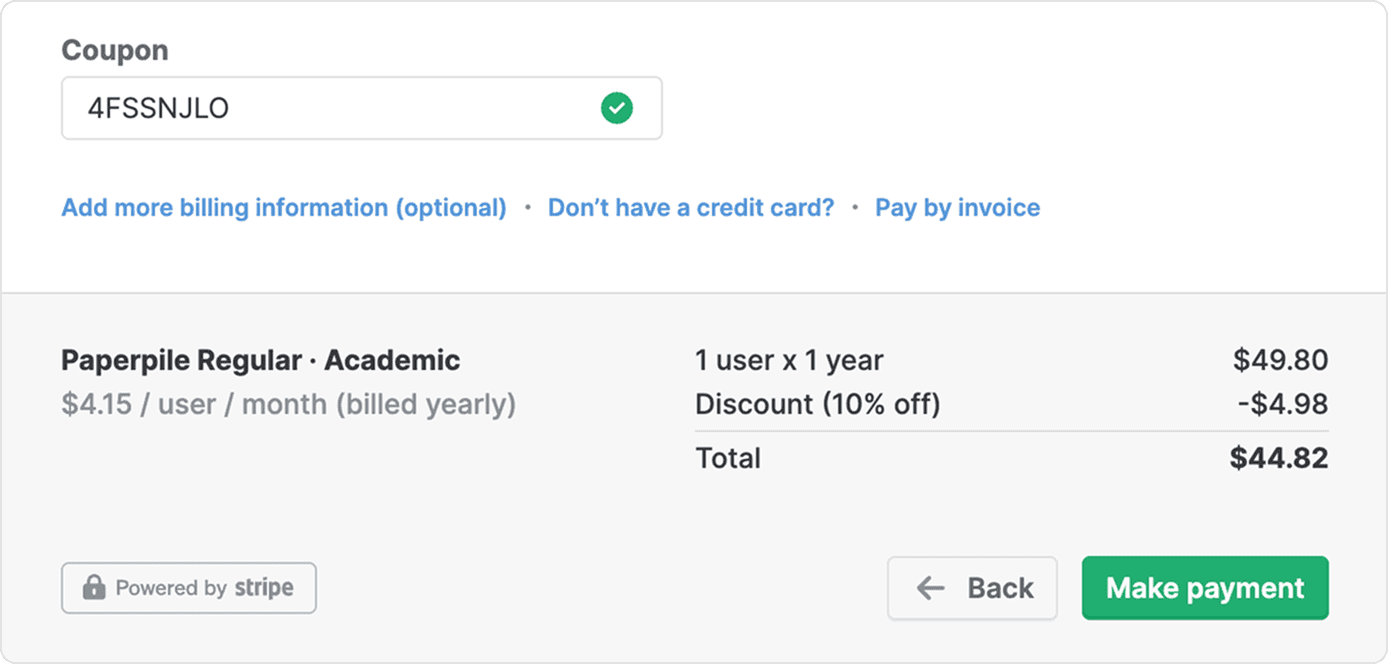Click the Coupon field label
The width and height of the screenshot is (1388, 664).
pyautogui.click(x=115, y=50)
